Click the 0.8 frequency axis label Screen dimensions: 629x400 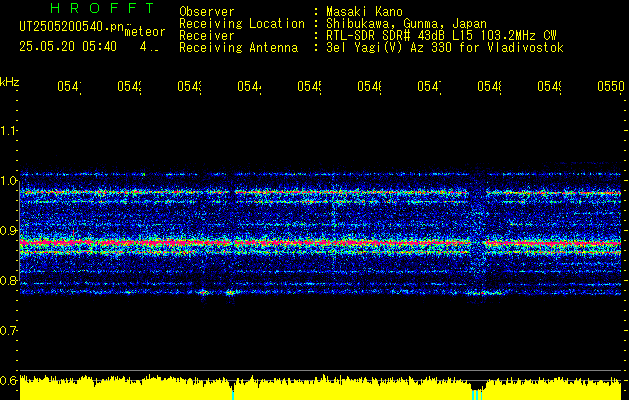pyautogui.click(x=9, y=280)
